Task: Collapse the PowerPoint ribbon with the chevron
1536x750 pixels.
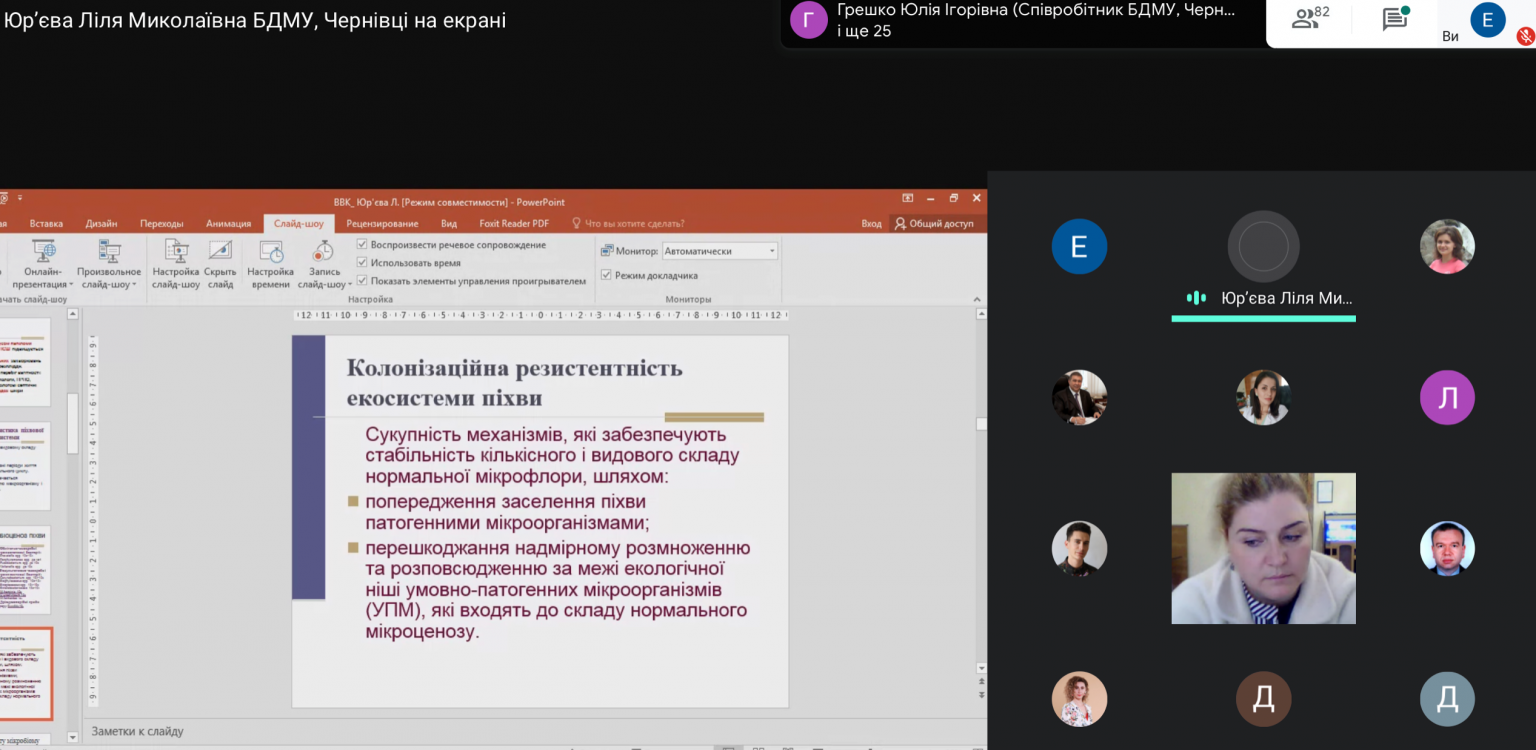Action: point(977,299)
